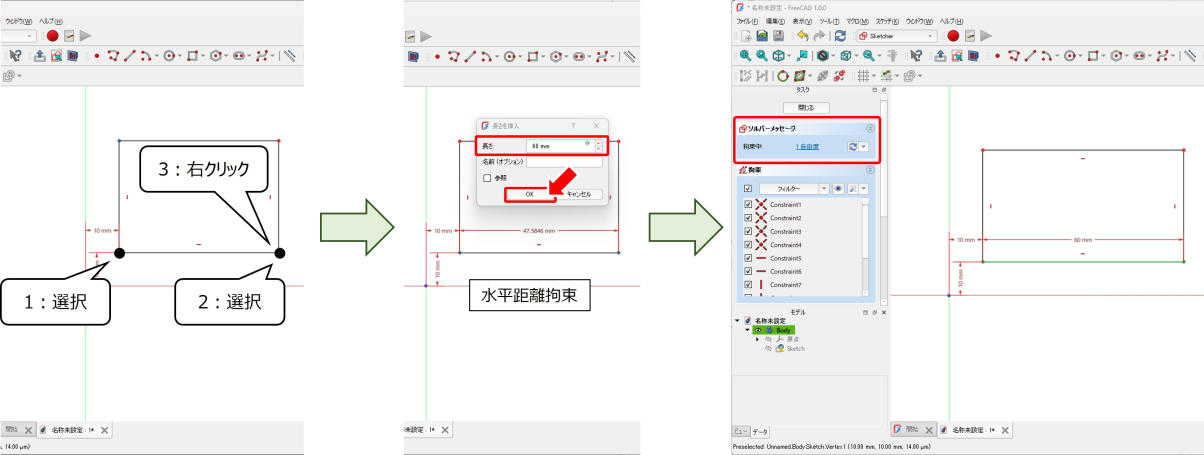Click the Save document icon
Viewport: 1204px width, 455px height.
point(777,36)
